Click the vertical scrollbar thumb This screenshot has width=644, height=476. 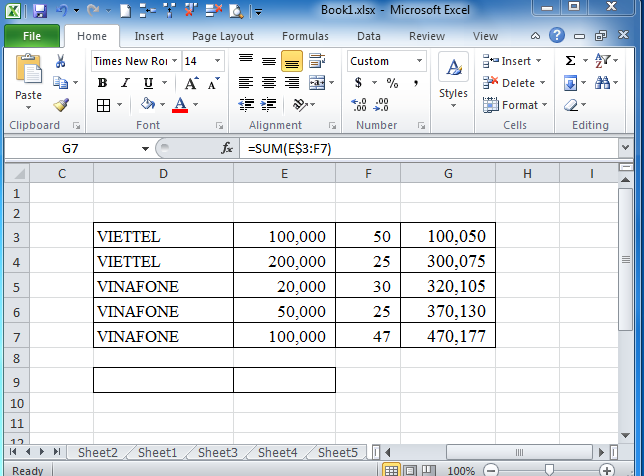pos(626,260)
